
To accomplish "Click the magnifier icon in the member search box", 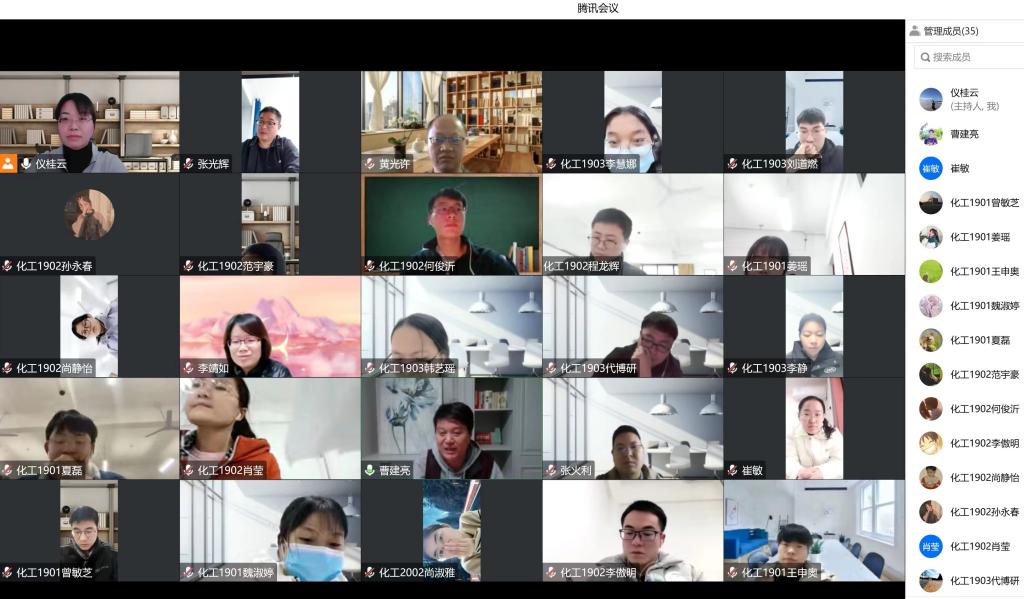I will click(x=924, y=57).
